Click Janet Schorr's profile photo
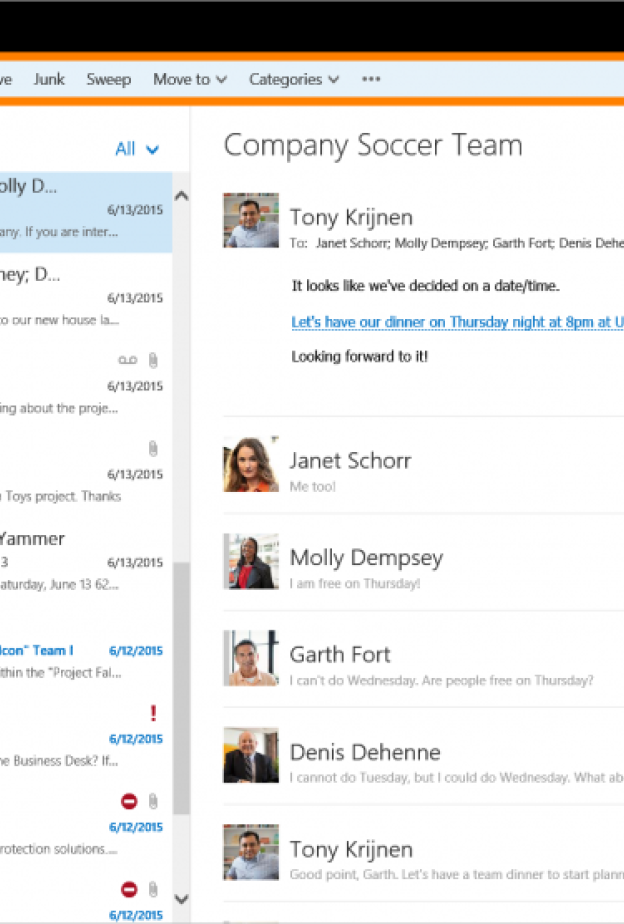Screen dimensions: 624x924 pos(251,464)
